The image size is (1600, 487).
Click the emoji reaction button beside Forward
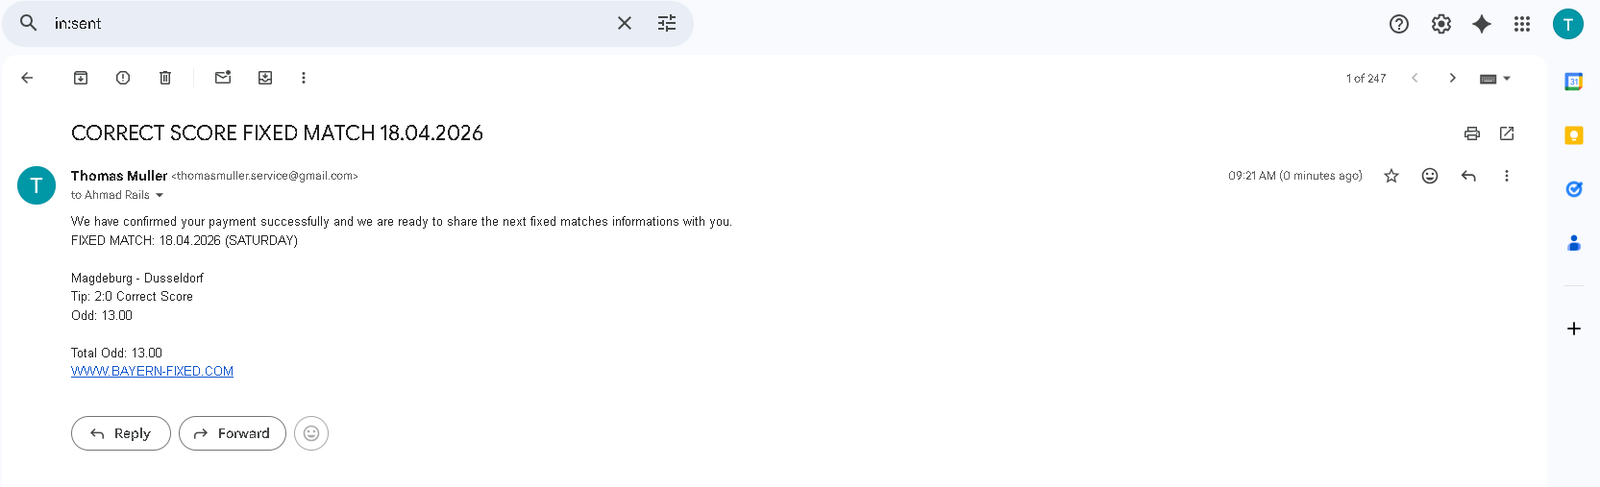(x=311, y=433)
